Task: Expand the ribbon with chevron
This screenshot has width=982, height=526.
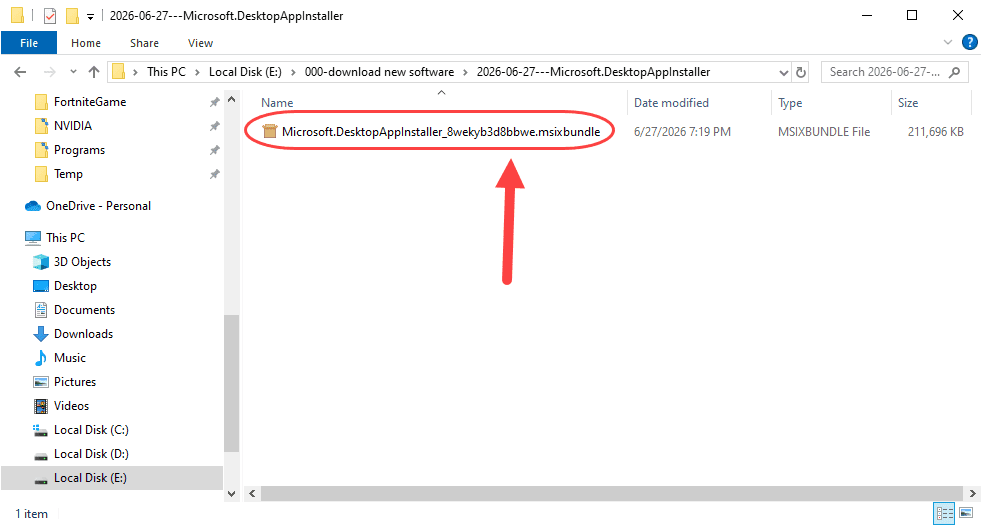Action: click(948, 43)
